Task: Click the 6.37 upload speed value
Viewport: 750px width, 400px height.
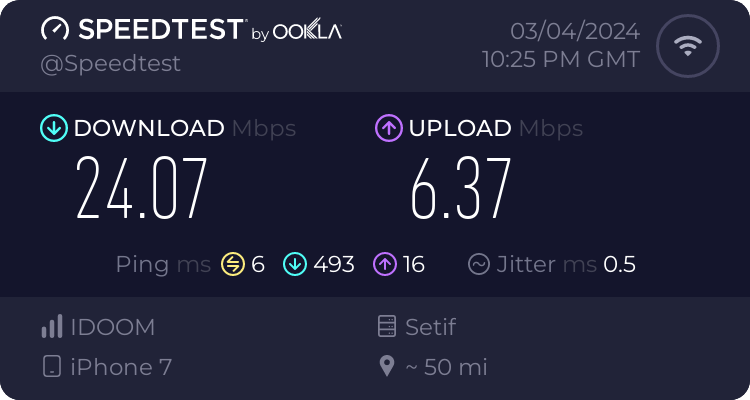Action: click(x=461, y=190)
